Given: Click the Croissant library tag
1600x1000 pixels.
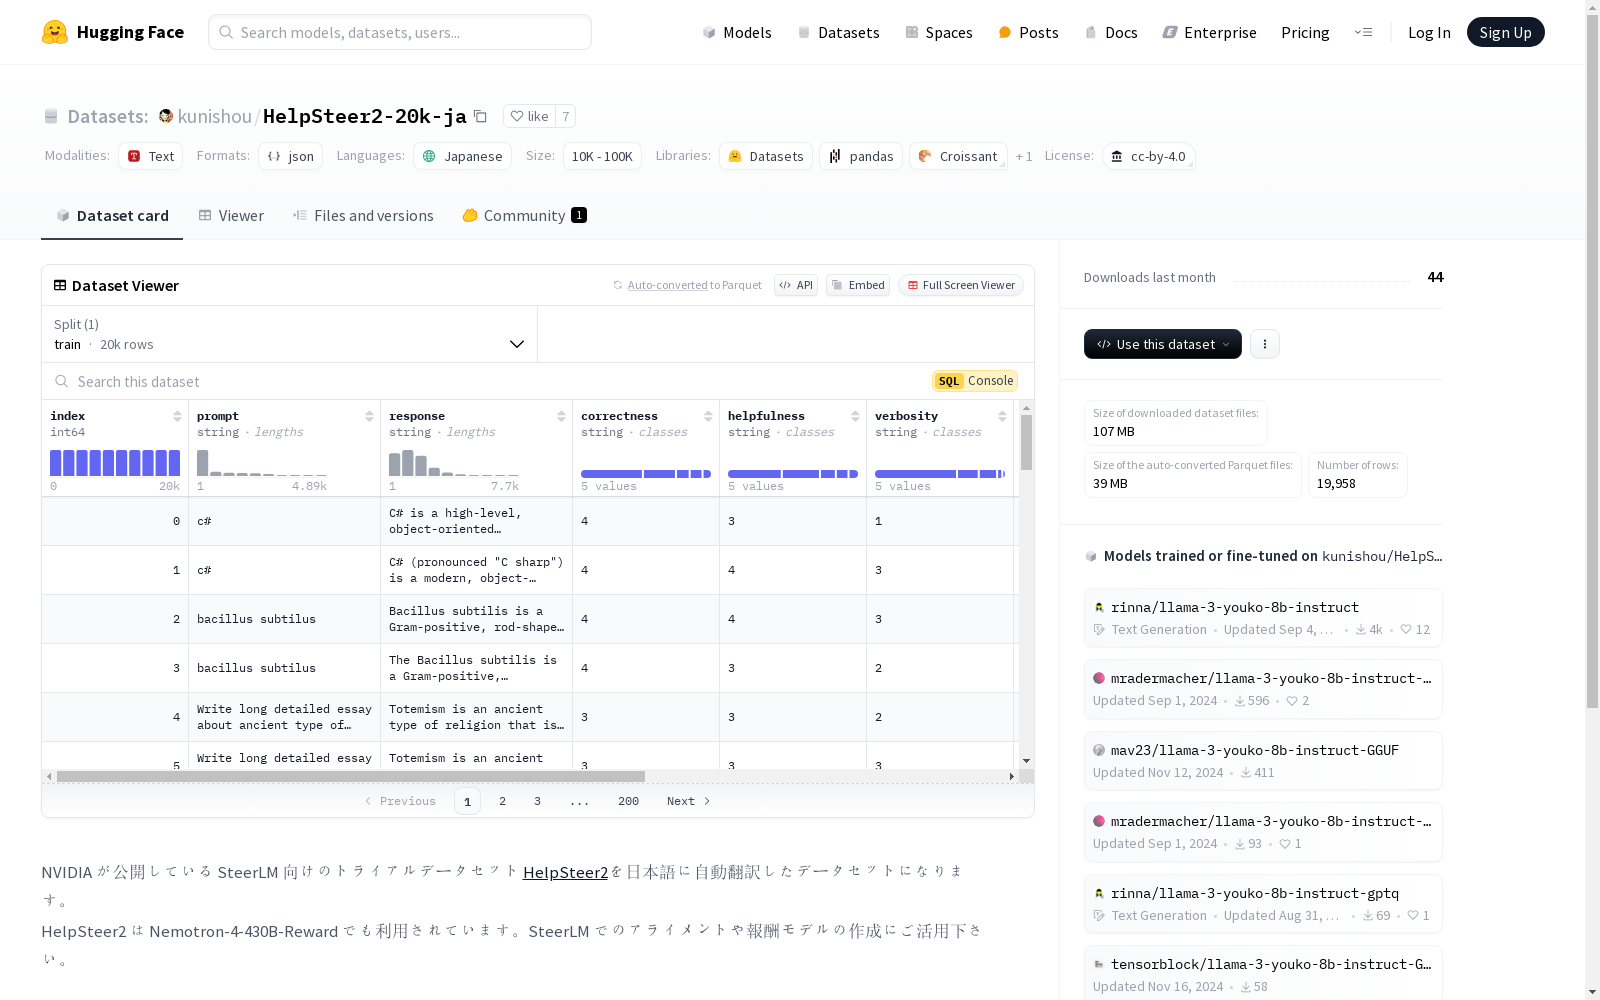Looking at the screenshot, I should tap(958, 156).
